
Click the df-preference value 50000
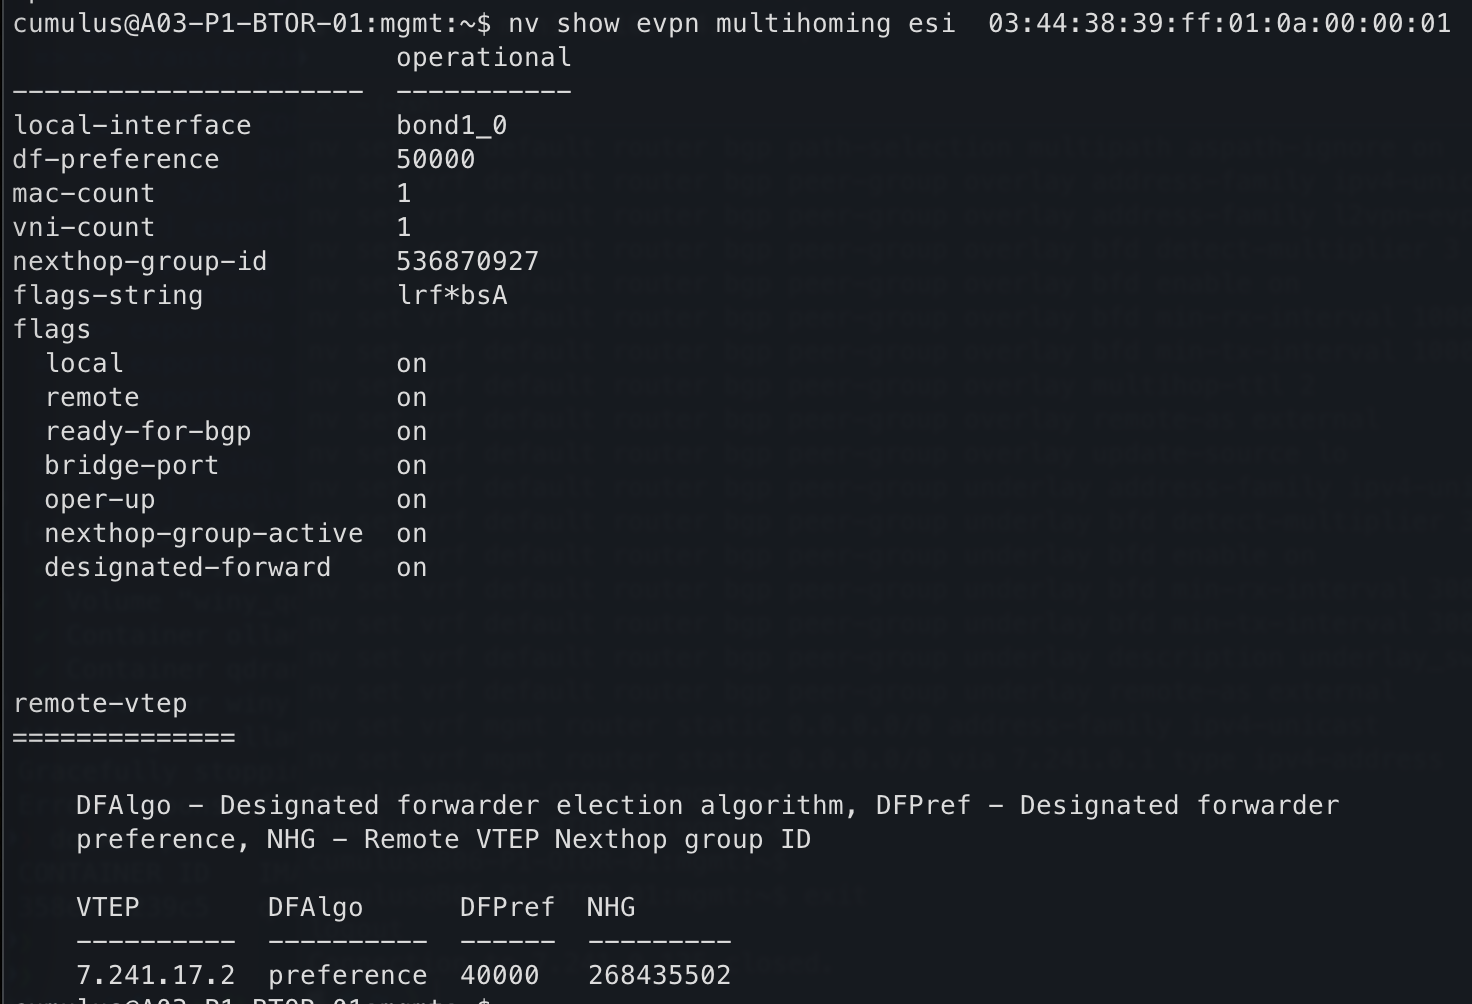pyautogui.click(x=435, y=159)
